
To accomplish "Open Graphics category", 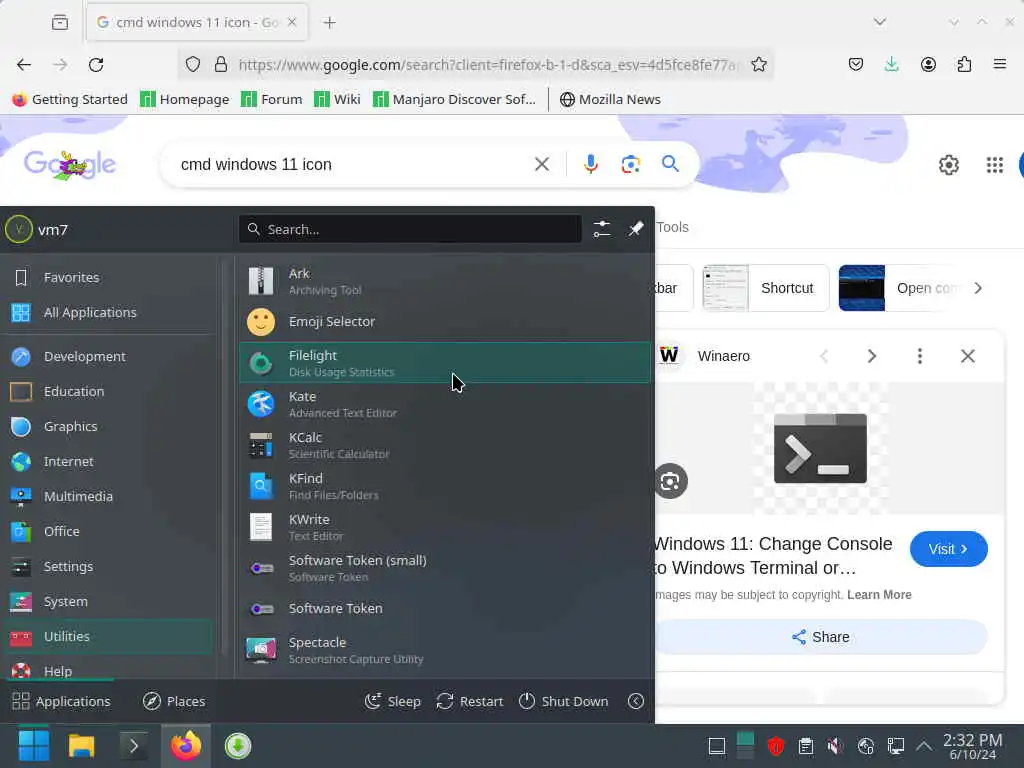I will (x=108, y=426).
